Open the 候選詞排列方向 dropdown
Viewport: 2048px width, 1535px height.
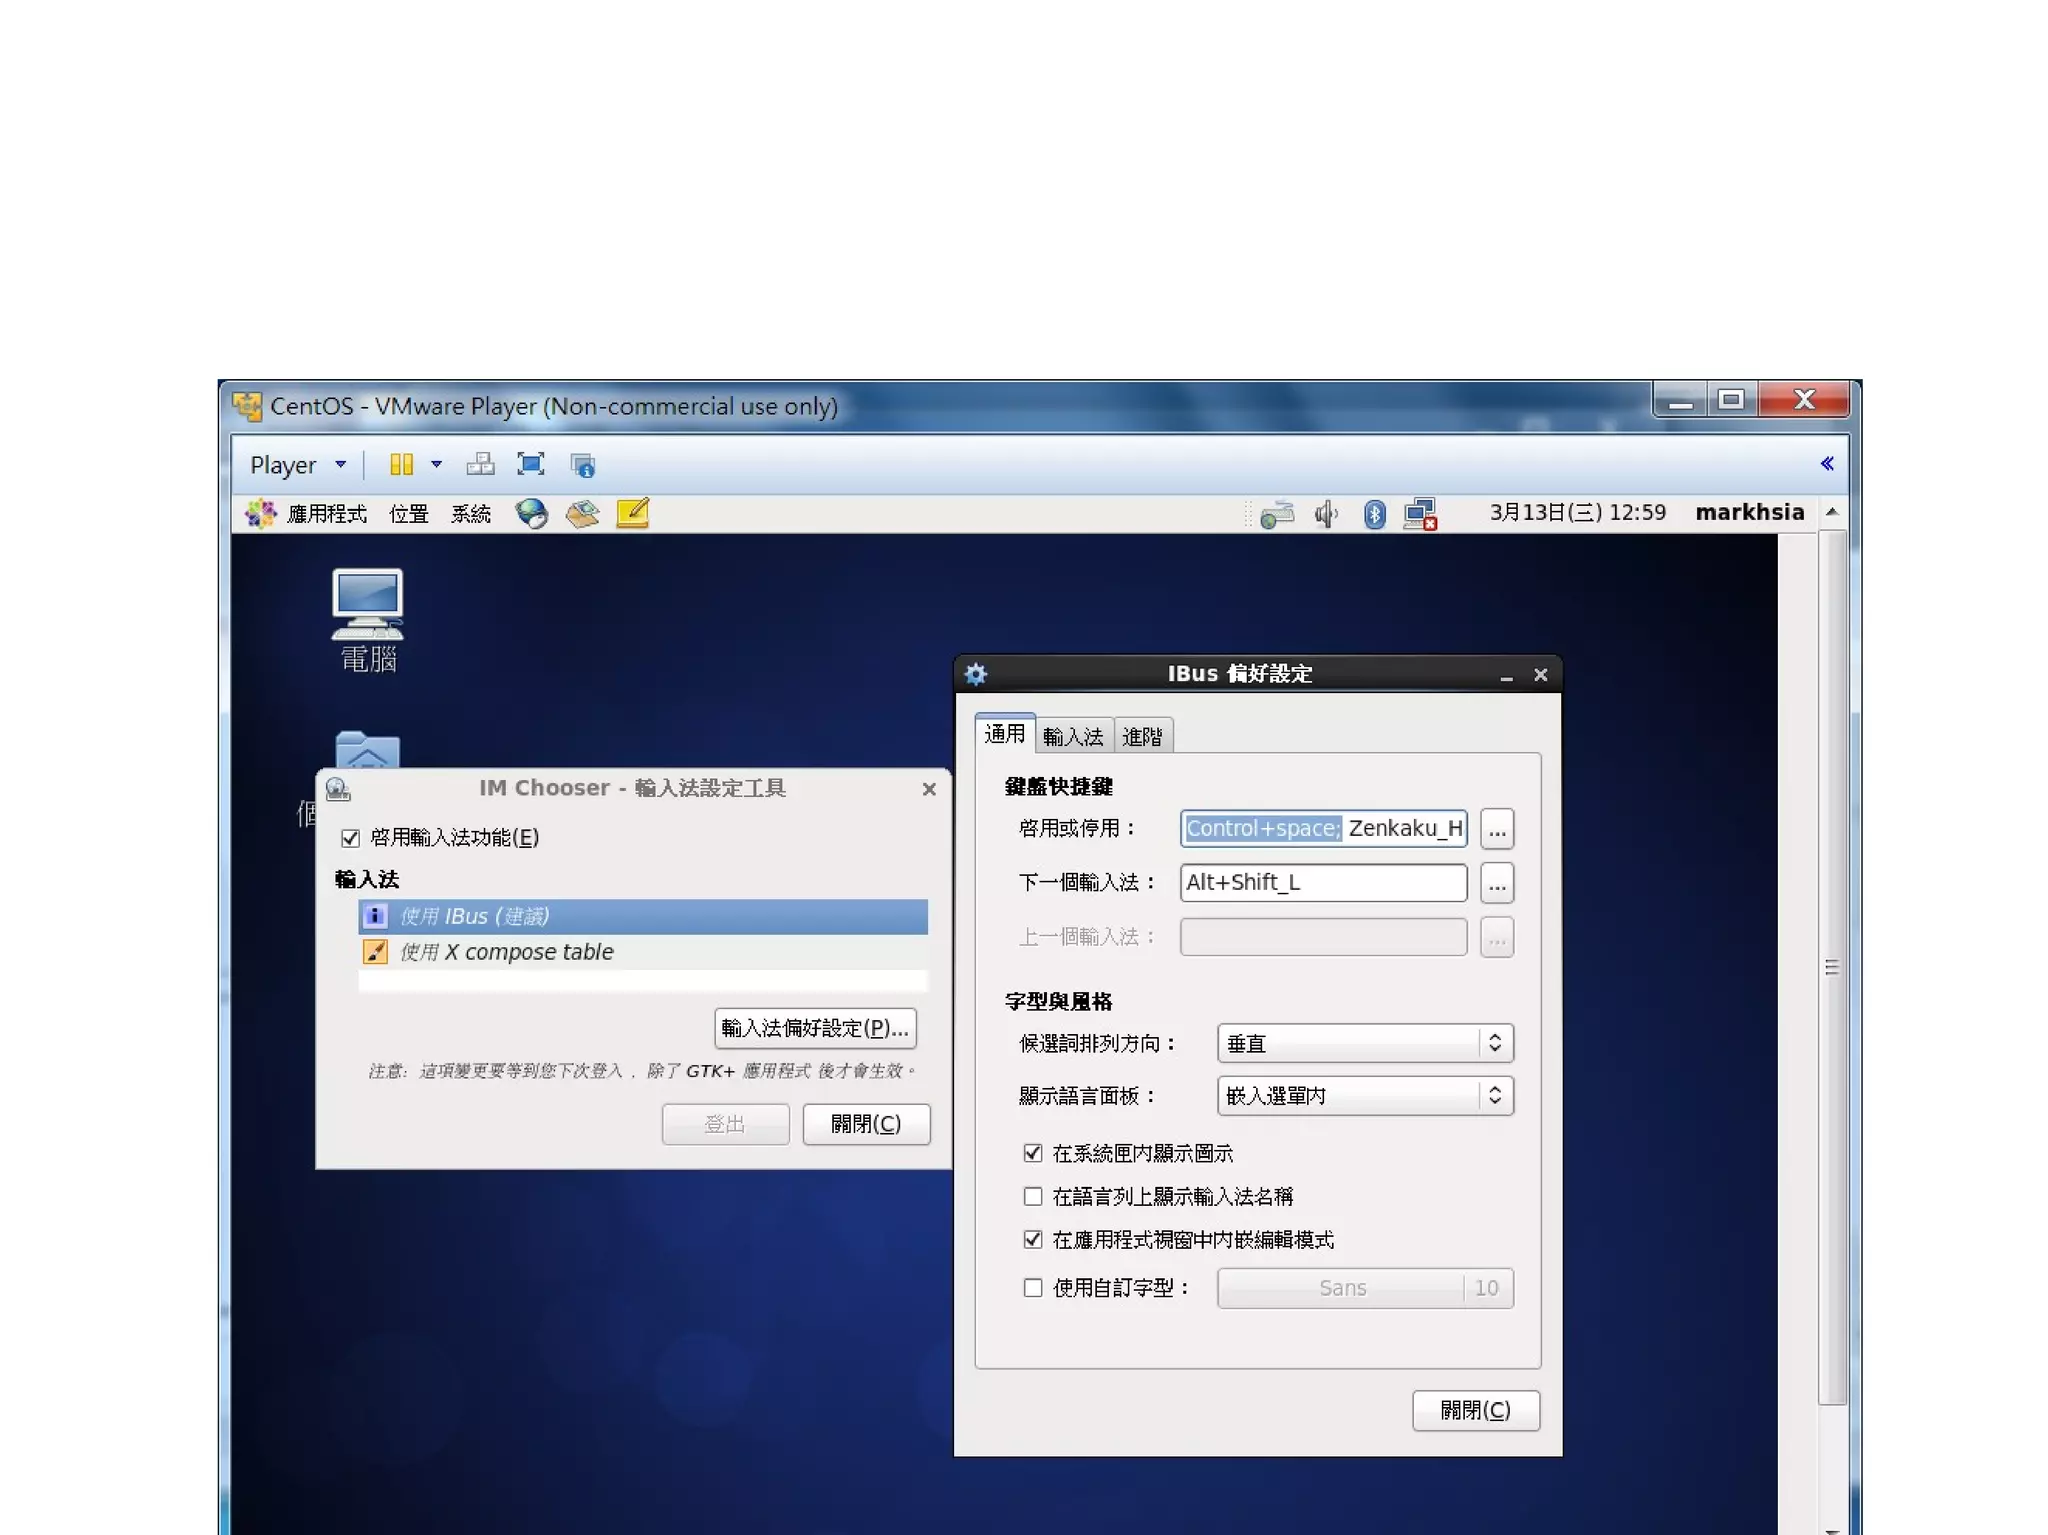point(1365,1043)
